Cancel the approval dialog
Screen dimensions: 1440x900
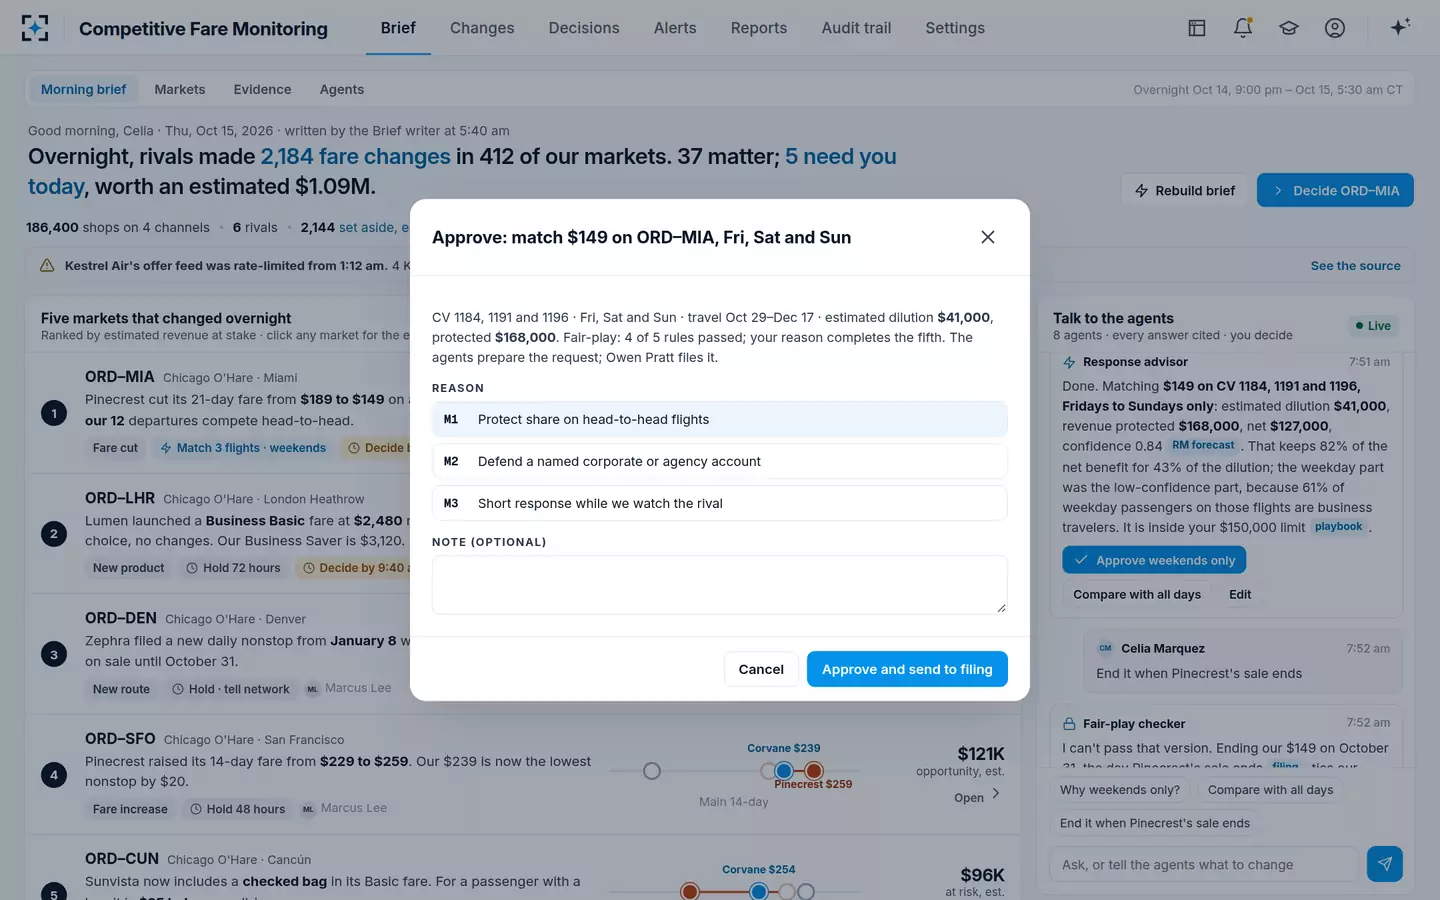[x=761, y=669]
